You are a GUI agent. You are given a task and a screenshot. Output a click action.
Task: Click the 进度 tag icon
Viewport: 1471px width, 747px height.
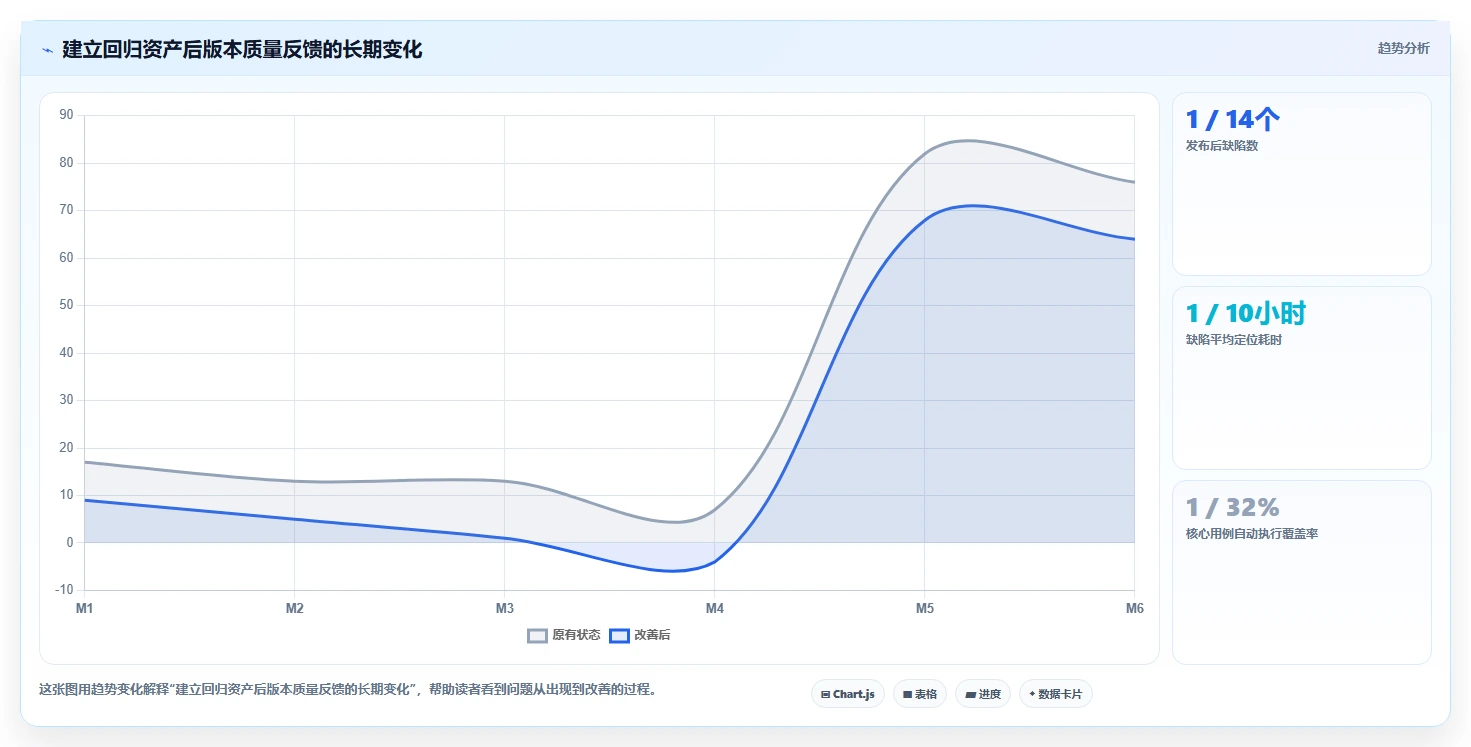[x=970, y=694]
